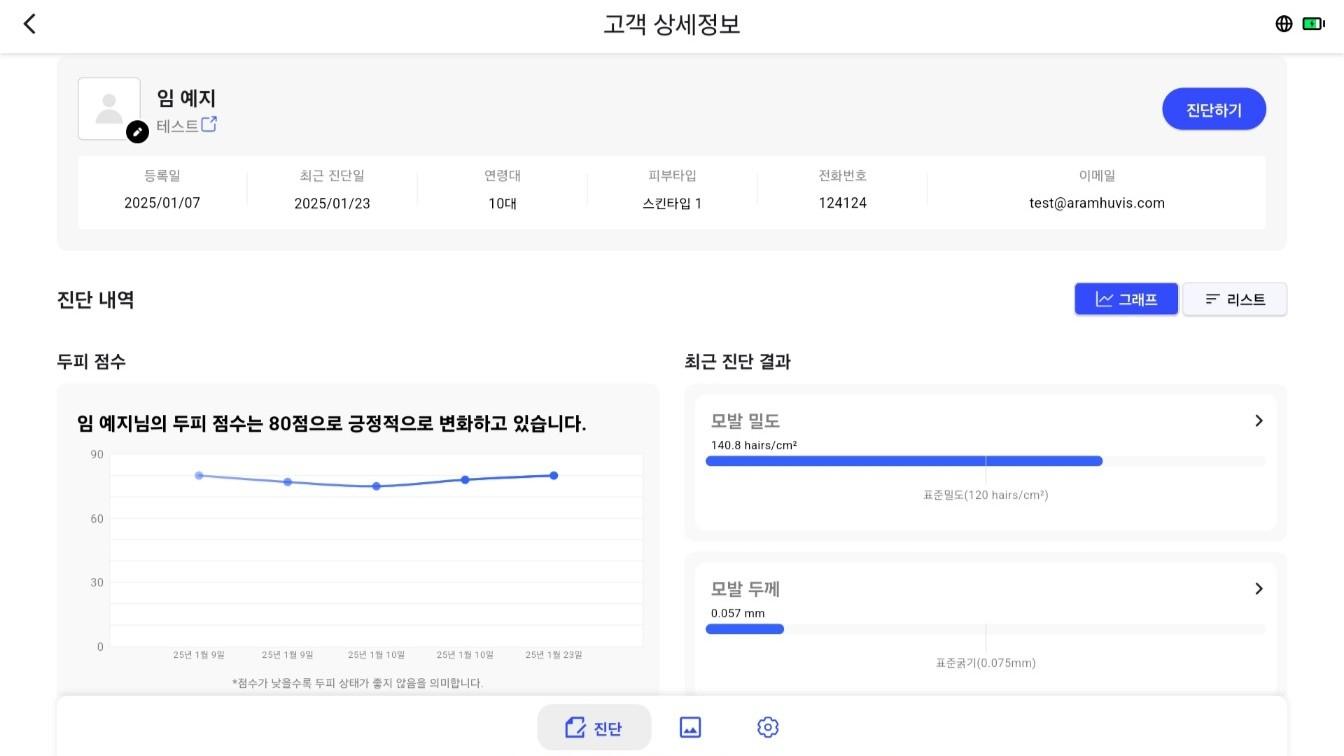This screenshot has width=1344, height=756.
Task: Select the 25년 1월 23일 chart data point
Action: (x=554, y=476)
